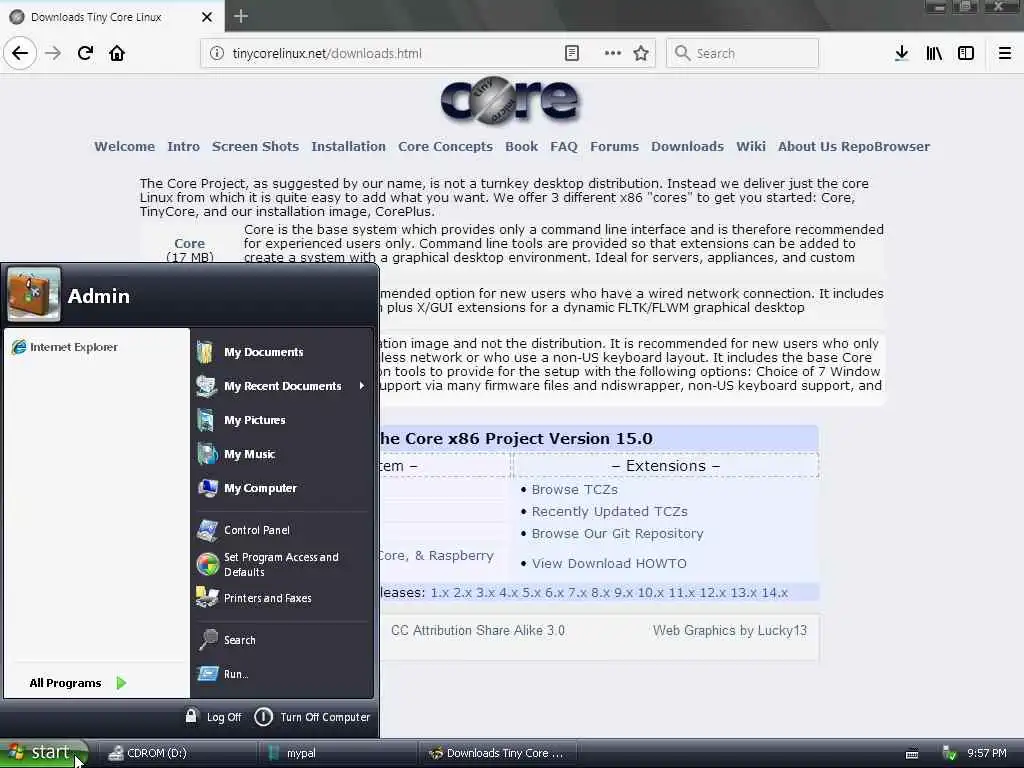
Task: Go to Screen Shots page
Action: (x=255, y=146)
